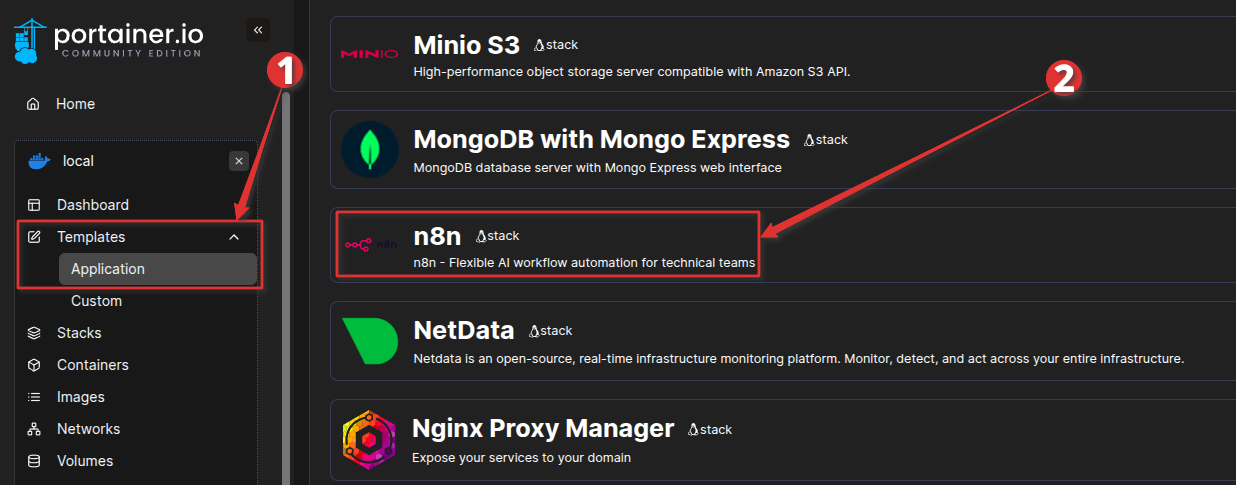Open the Images menu item
The height and width of the screenshot is (485, 1236).
[x=81, y=397]
